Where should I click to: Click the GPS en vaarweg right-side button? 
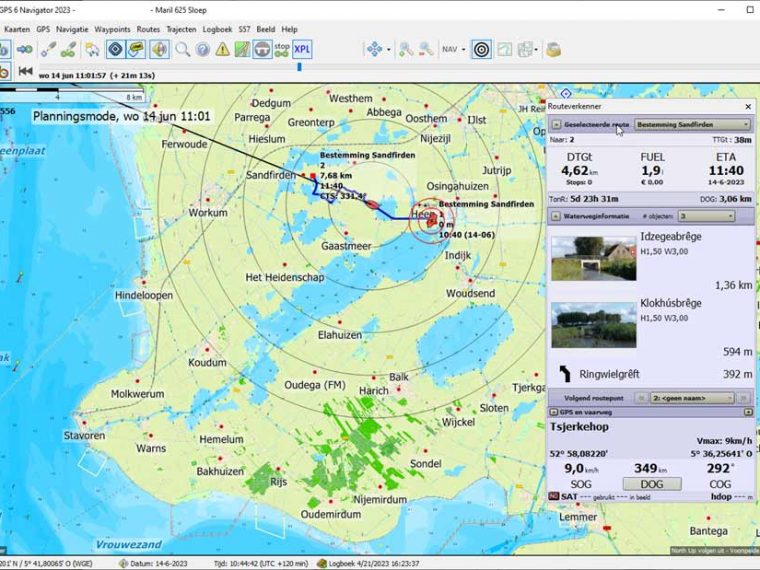pos(748,412)
